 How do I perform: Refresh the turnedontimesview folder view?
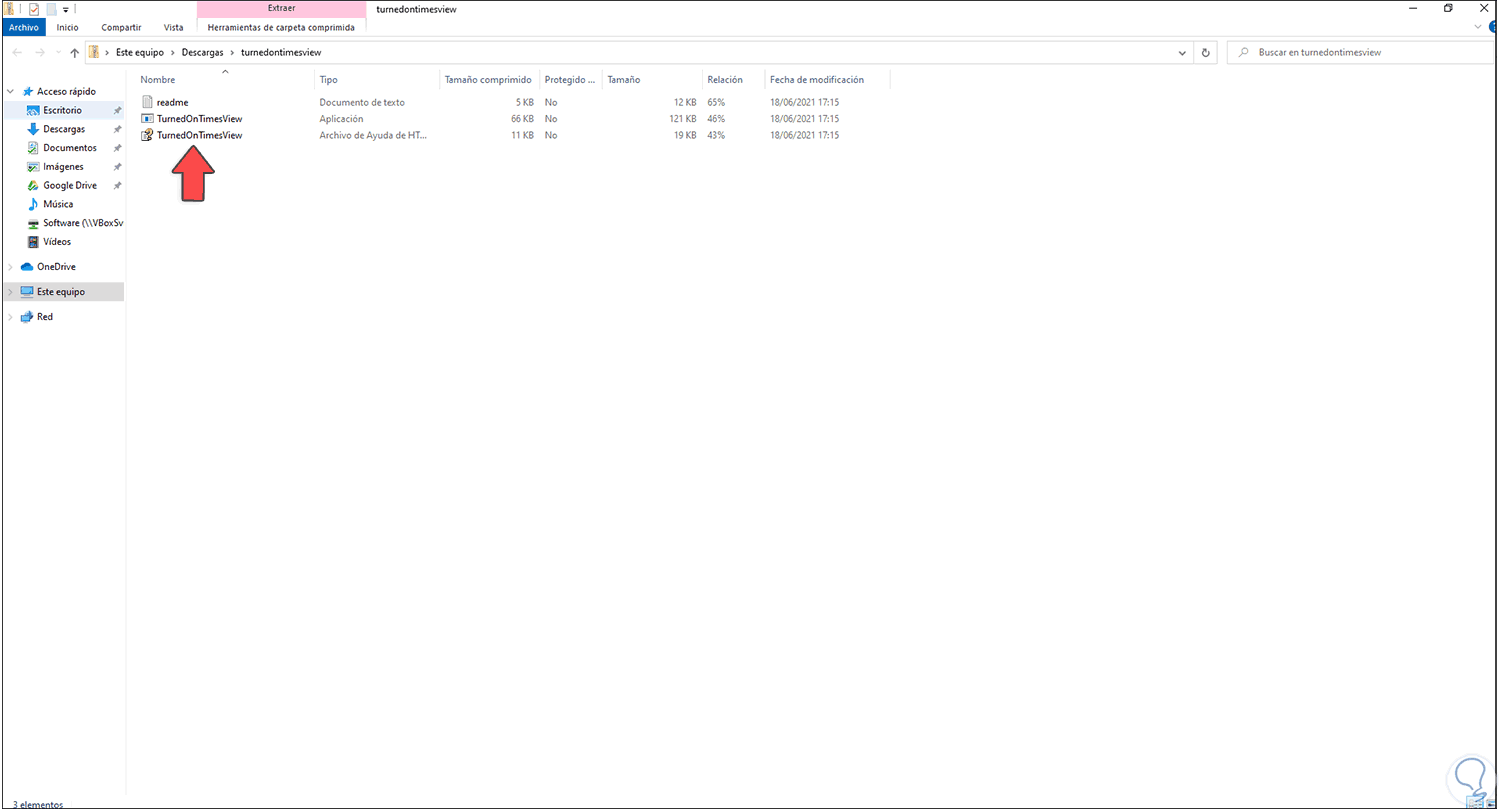click(1206, 52)
